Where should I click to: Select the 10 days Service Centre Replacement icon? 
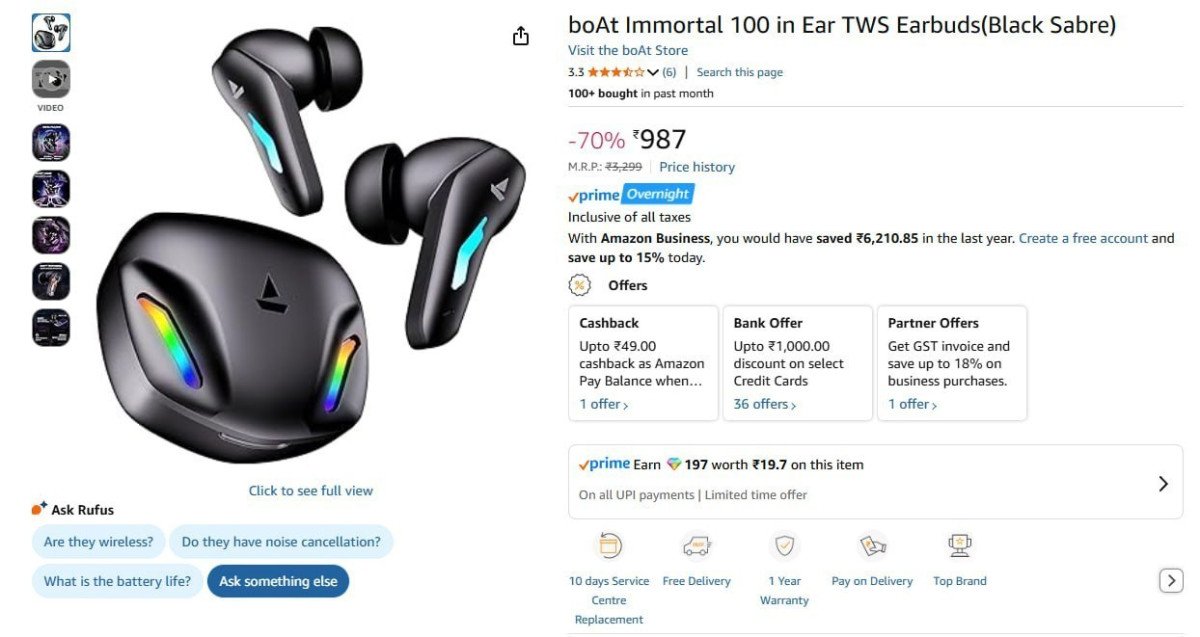[x=608, y=543]
